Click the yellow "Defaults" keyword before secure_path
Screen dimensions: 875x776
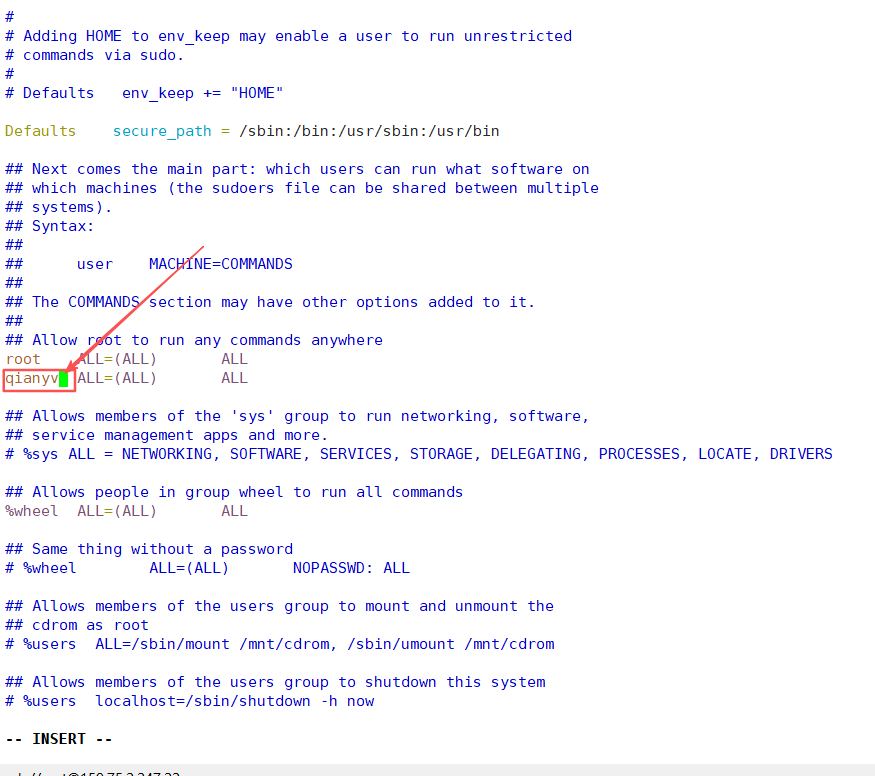[x=40, y=131]
